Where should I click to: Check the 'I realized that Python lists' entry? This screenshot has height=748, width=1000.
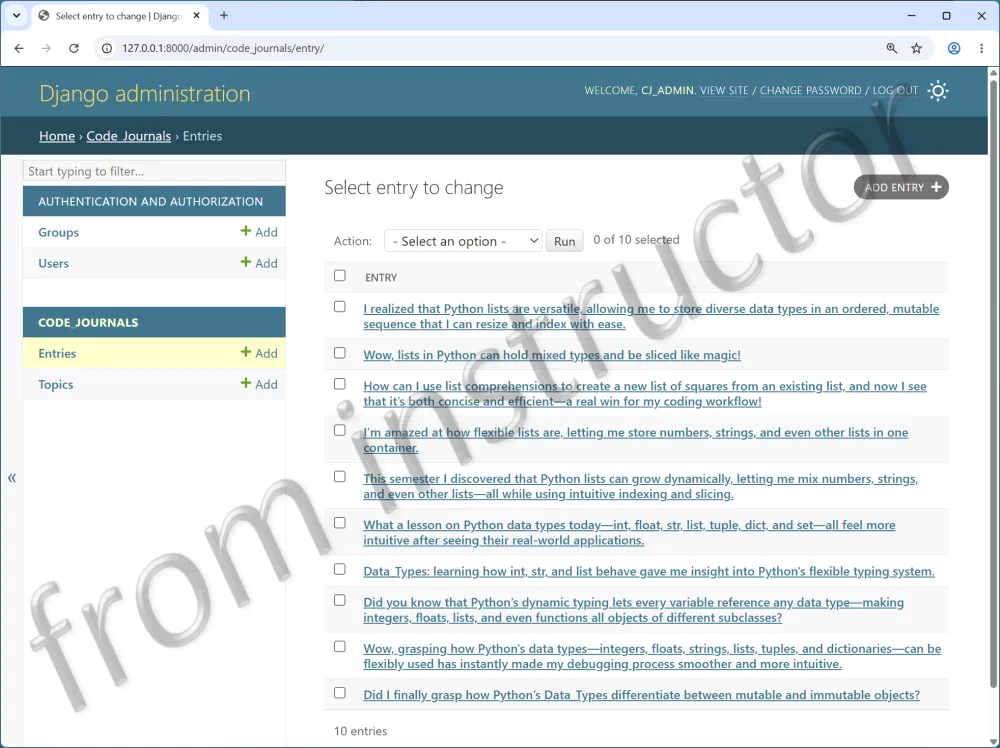coord(340,307)
